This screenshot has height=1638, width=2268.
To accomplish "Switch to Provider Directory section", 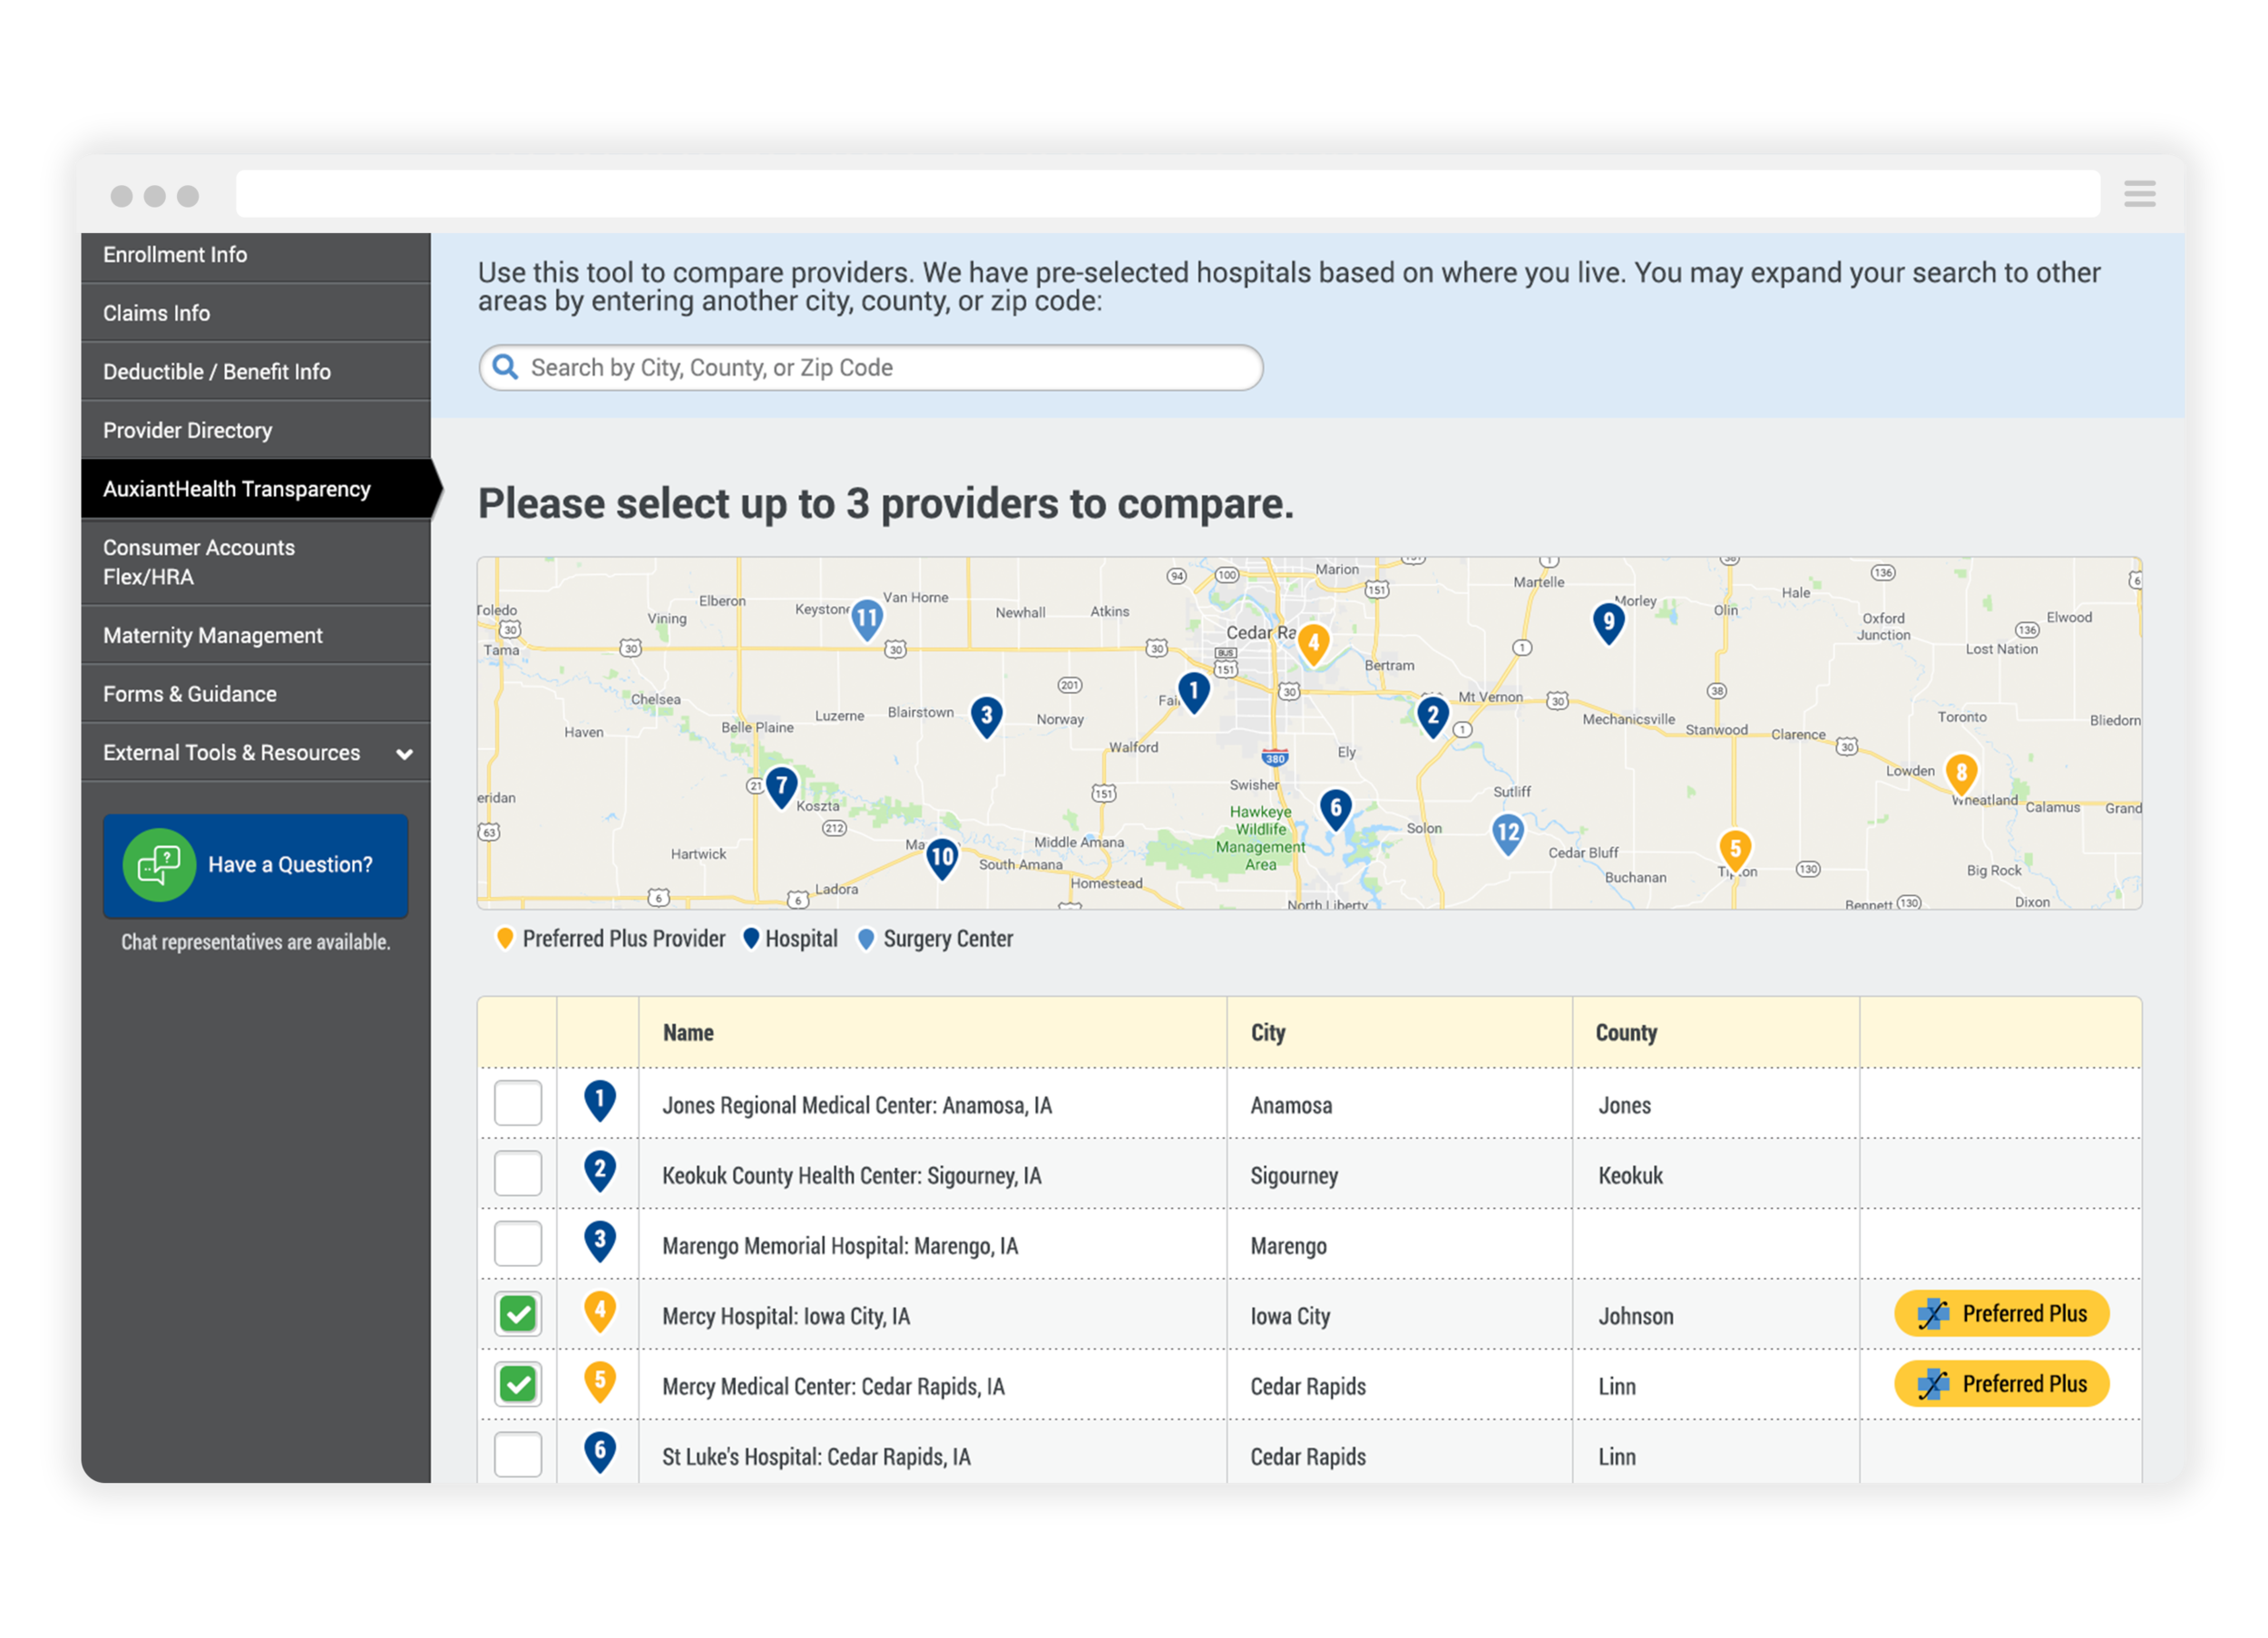I will click(x=187, y=430).
